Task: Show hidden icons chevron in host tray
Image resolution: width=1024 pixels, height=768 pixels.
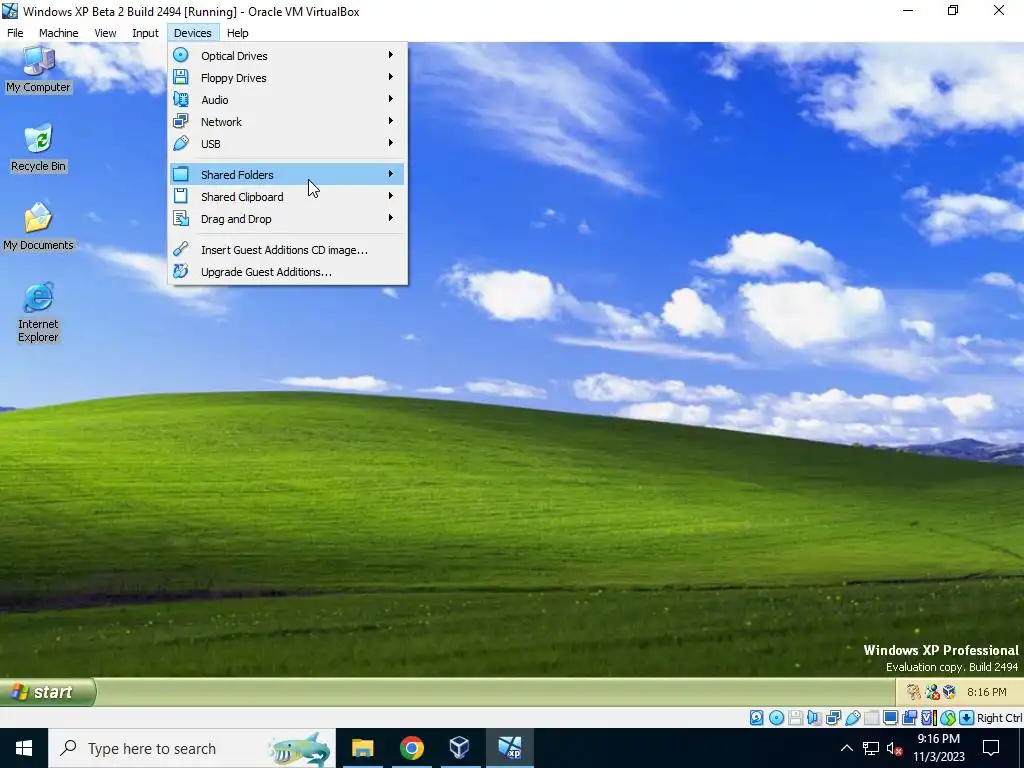Action: click(846, 748)
